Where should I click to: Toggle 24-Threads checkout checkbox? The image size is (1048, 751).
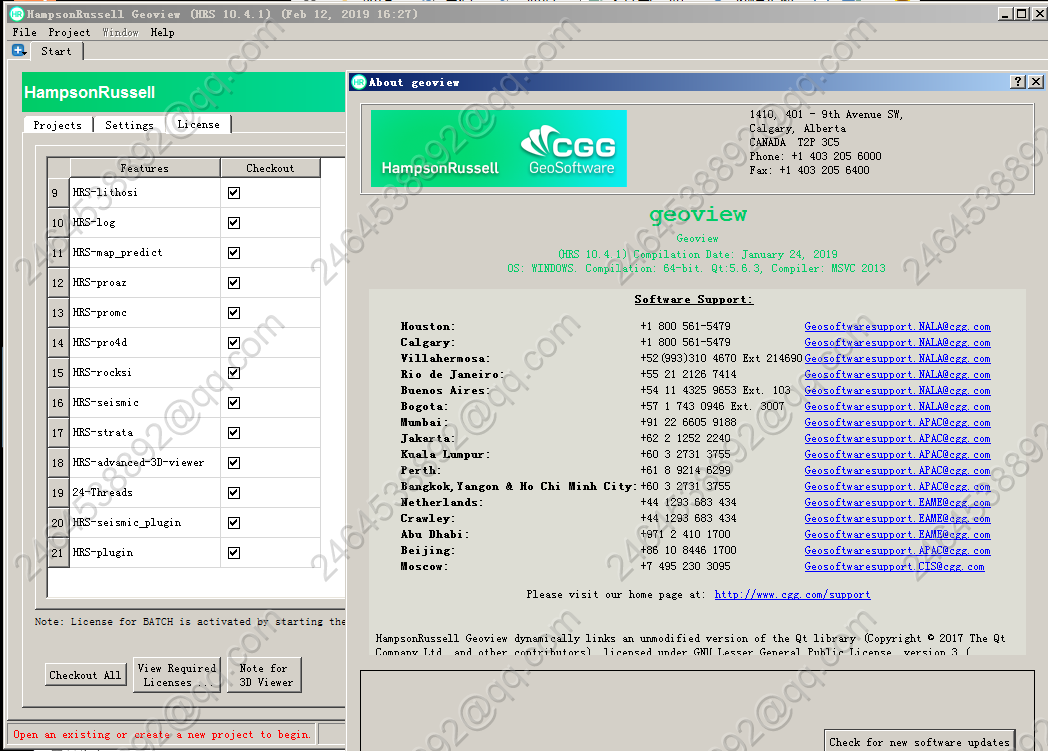[x=234, y=492]
